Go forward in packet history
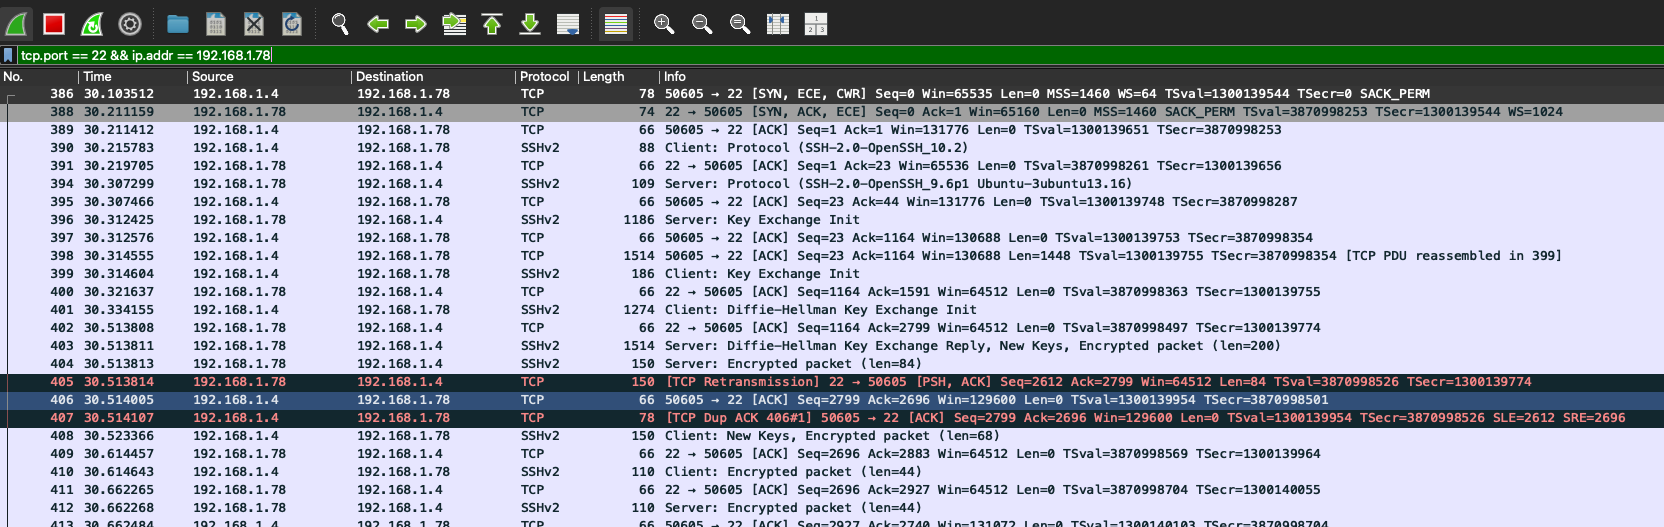 416,24
